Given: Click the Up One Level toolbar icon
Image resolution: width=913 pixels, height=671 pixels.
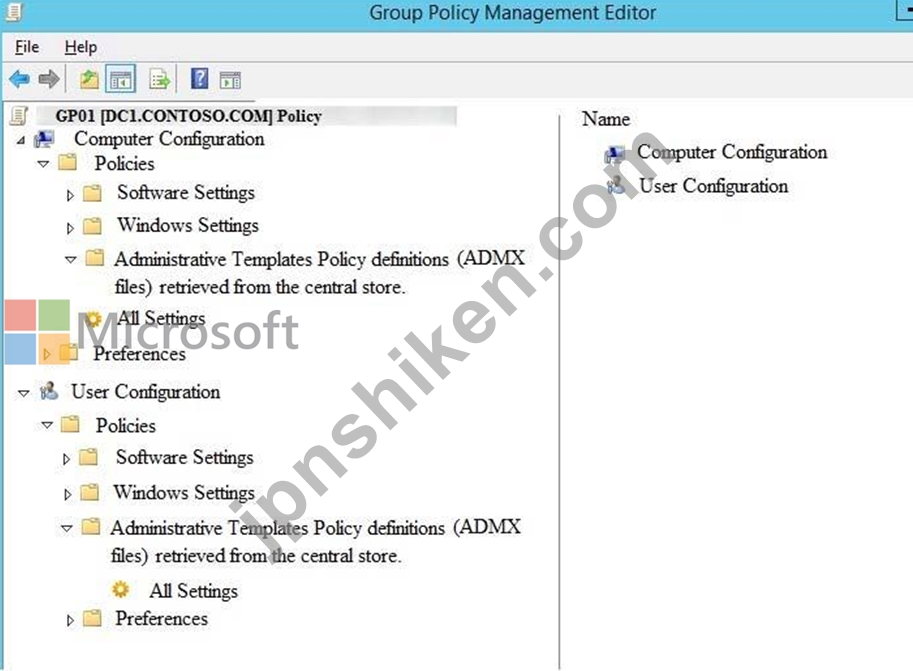Looking at the screenshot, I should 89,79.
